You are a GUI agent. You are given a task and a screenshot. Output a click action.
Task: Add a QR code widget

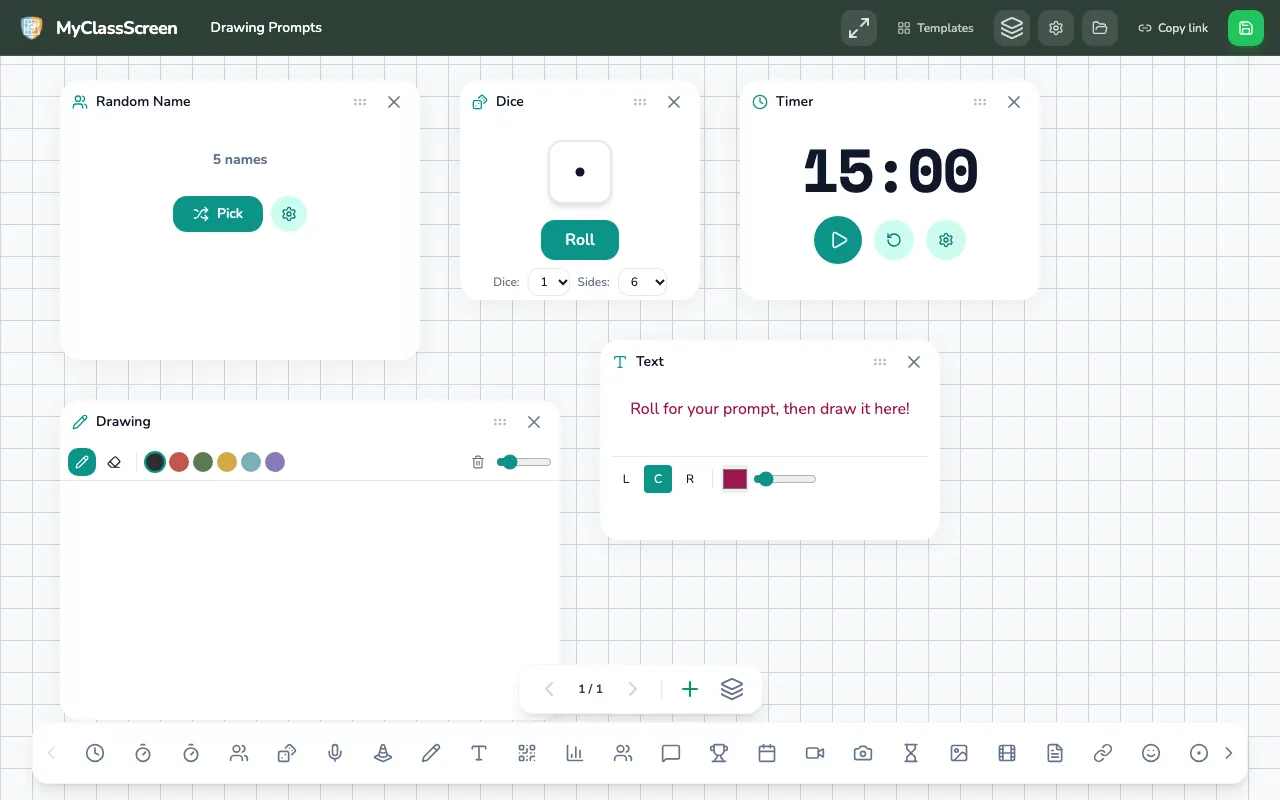(527, 753)
